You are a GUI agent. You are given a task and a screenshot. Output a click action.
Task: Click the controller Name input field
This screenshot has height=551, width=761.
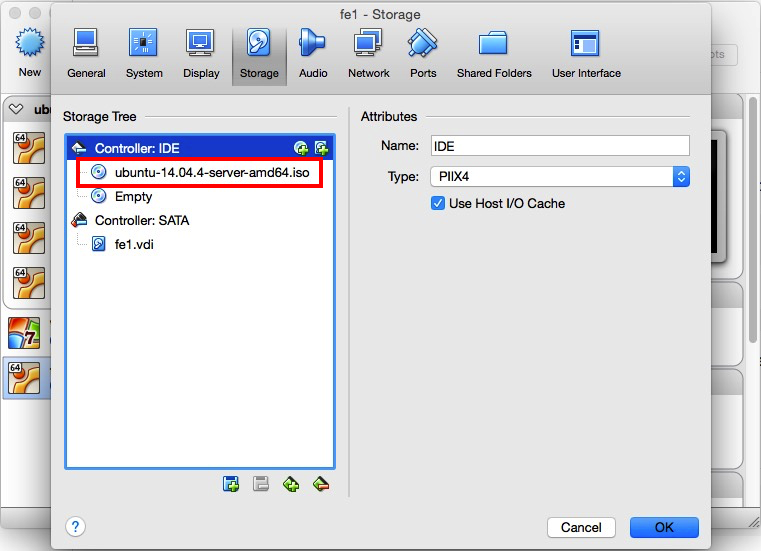tap(560, 146)
